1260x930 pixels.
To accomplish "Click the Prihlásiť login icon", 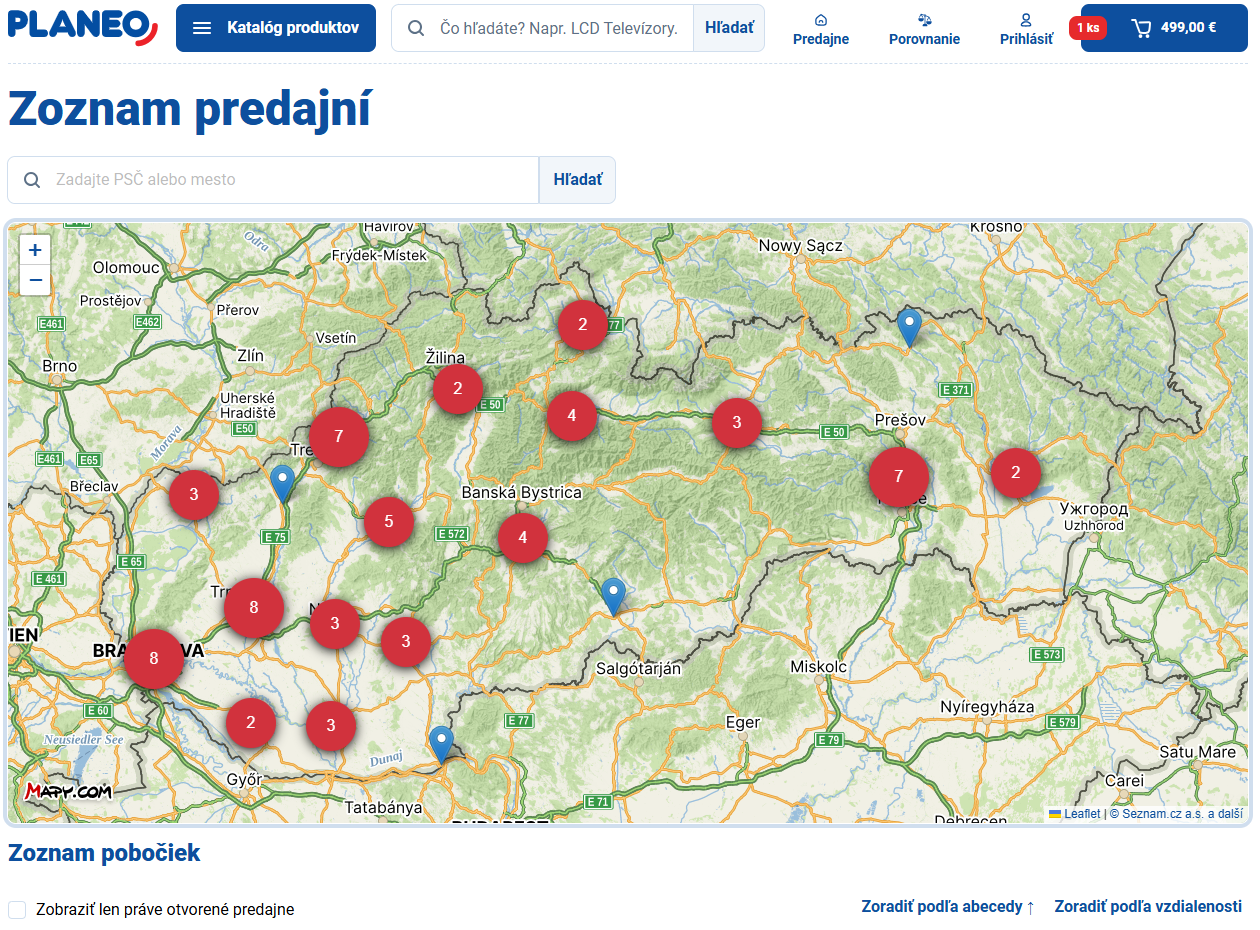I will [1026, 29].
